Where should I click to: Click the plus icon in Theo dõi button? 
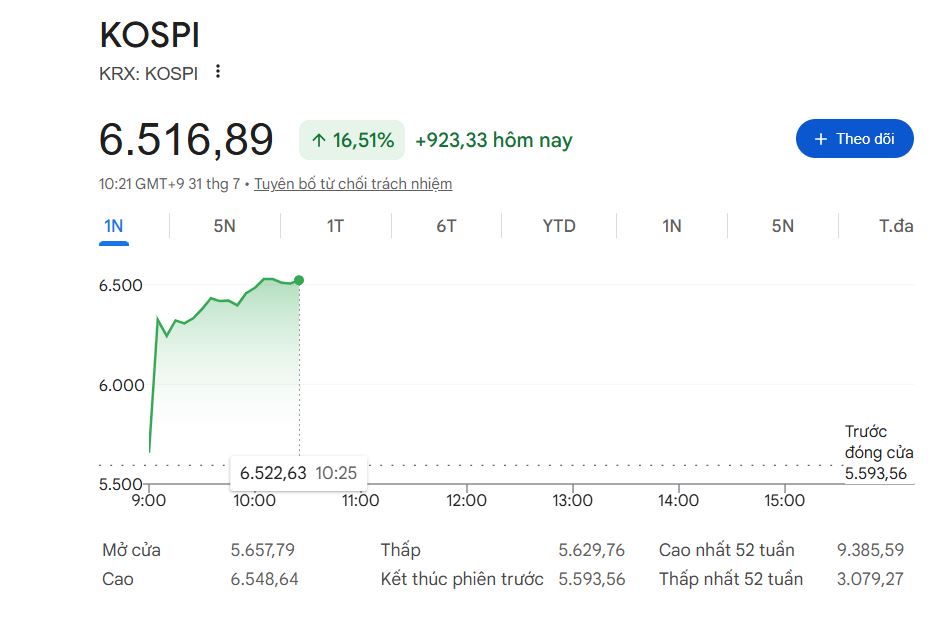tap(821, 139)
